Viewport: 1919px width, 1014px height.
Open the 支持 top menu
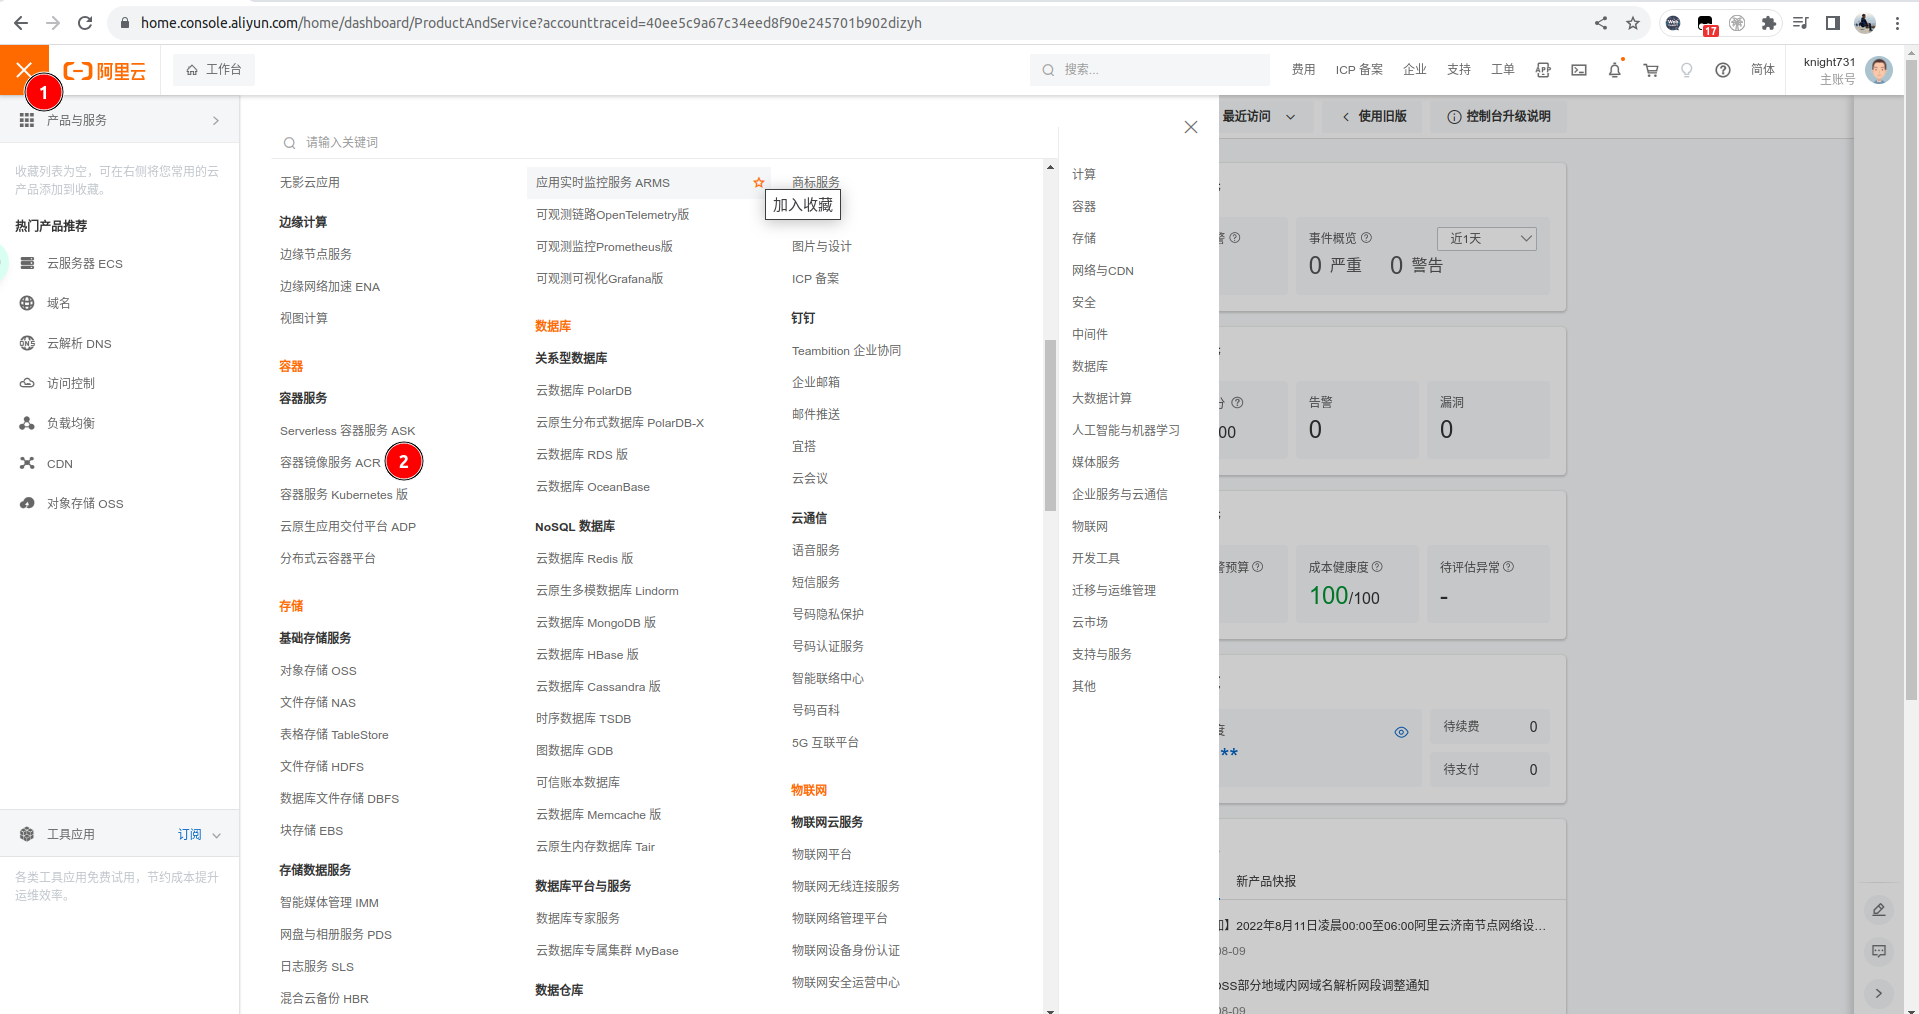click(1459, 70)
